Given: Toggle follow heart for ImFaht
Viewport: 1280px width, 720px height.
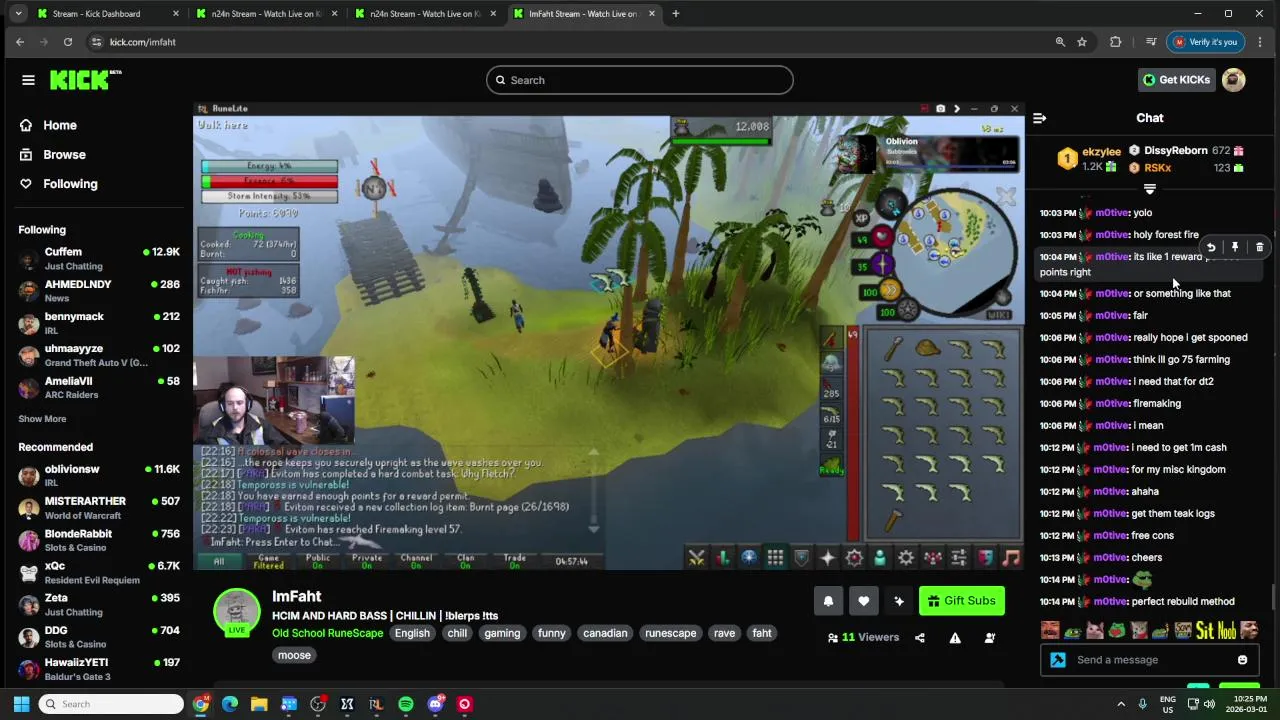Looking at the screenshot, I should [x=863, y=601].
